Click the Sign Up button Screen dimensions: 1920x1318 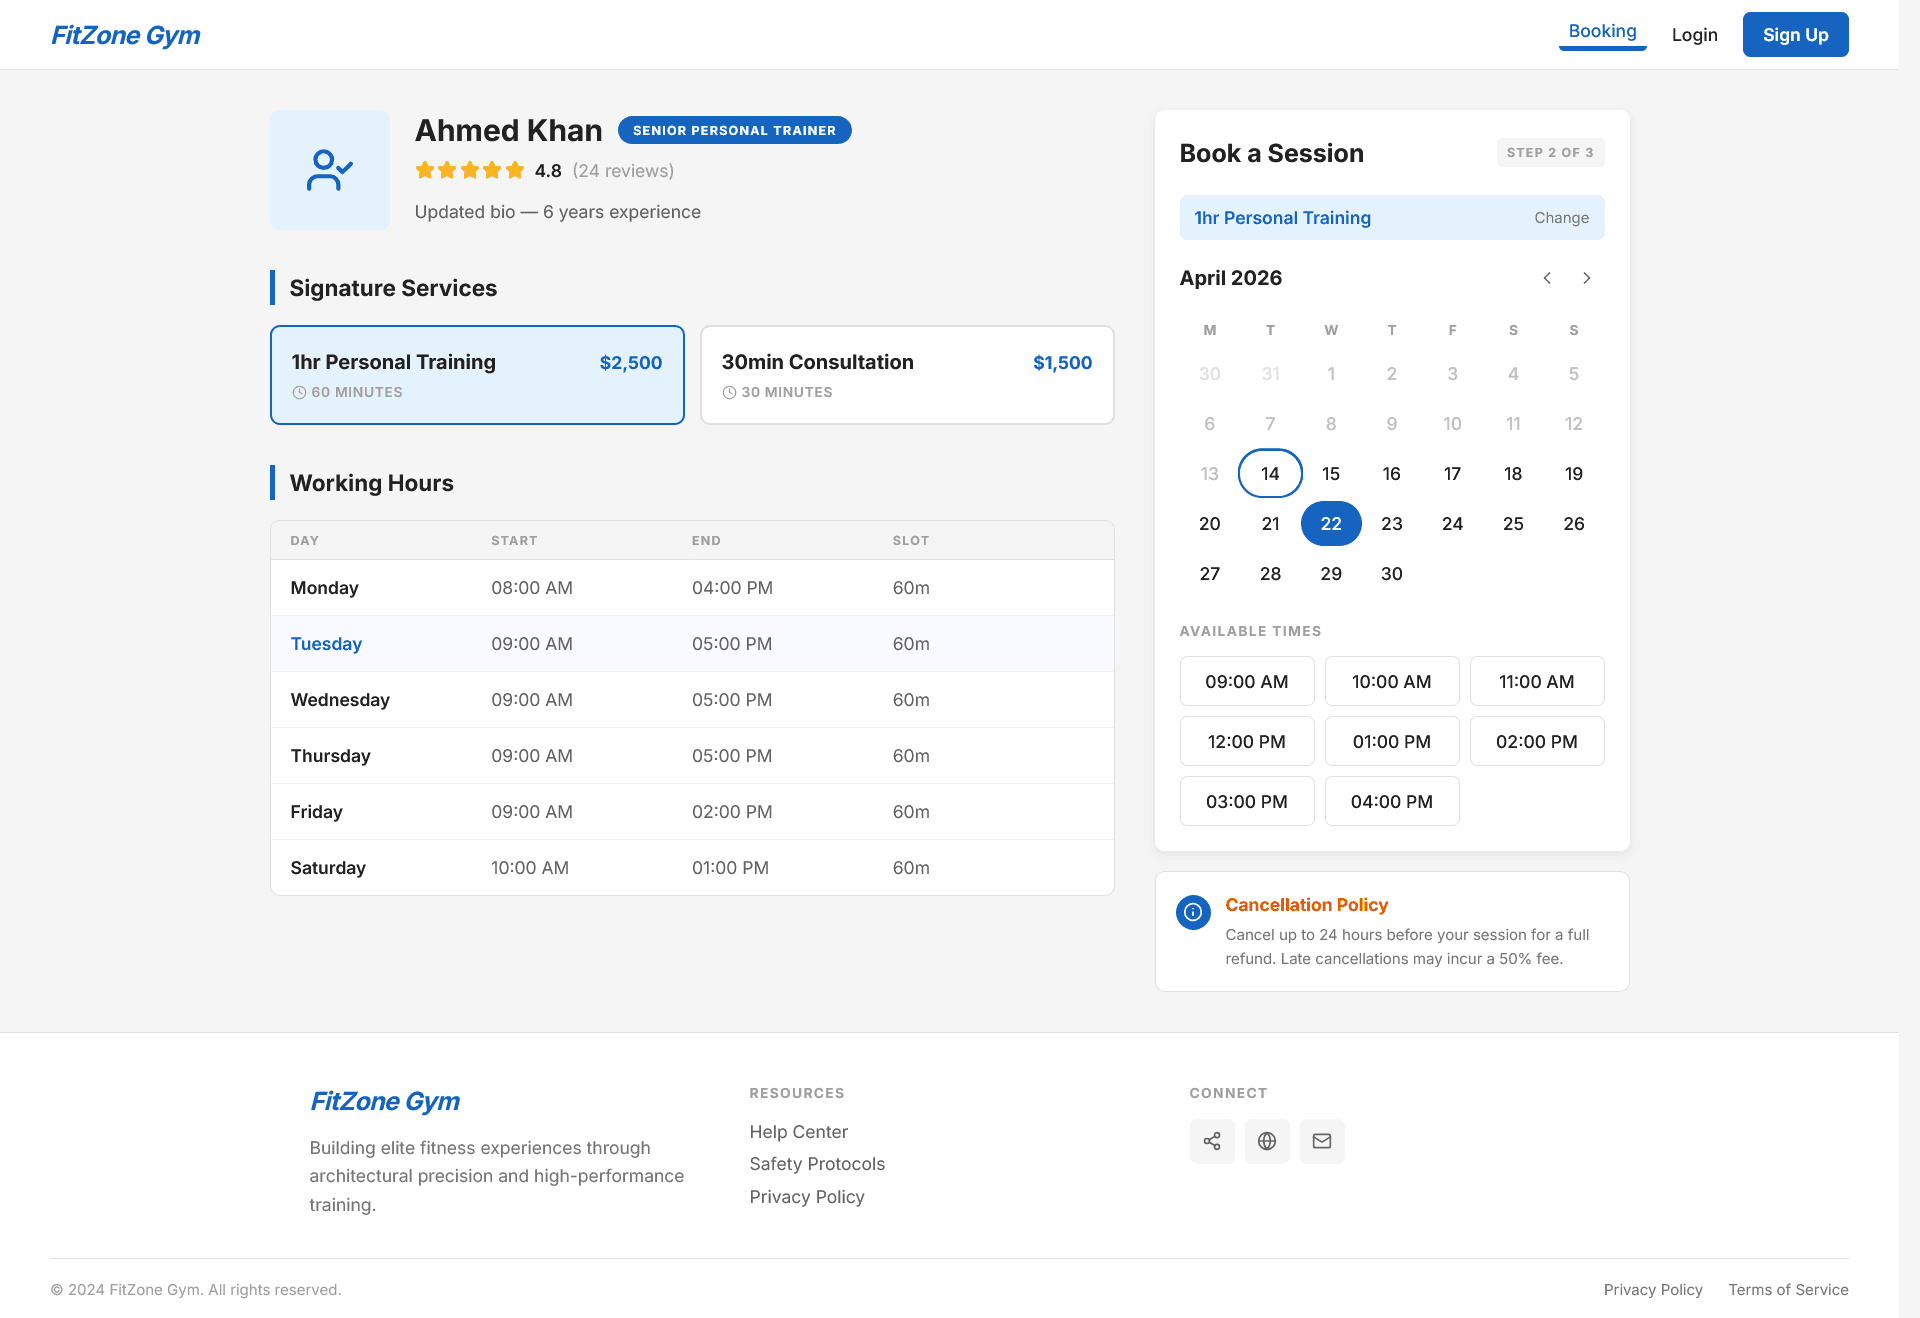click(x=1795, y=34)
